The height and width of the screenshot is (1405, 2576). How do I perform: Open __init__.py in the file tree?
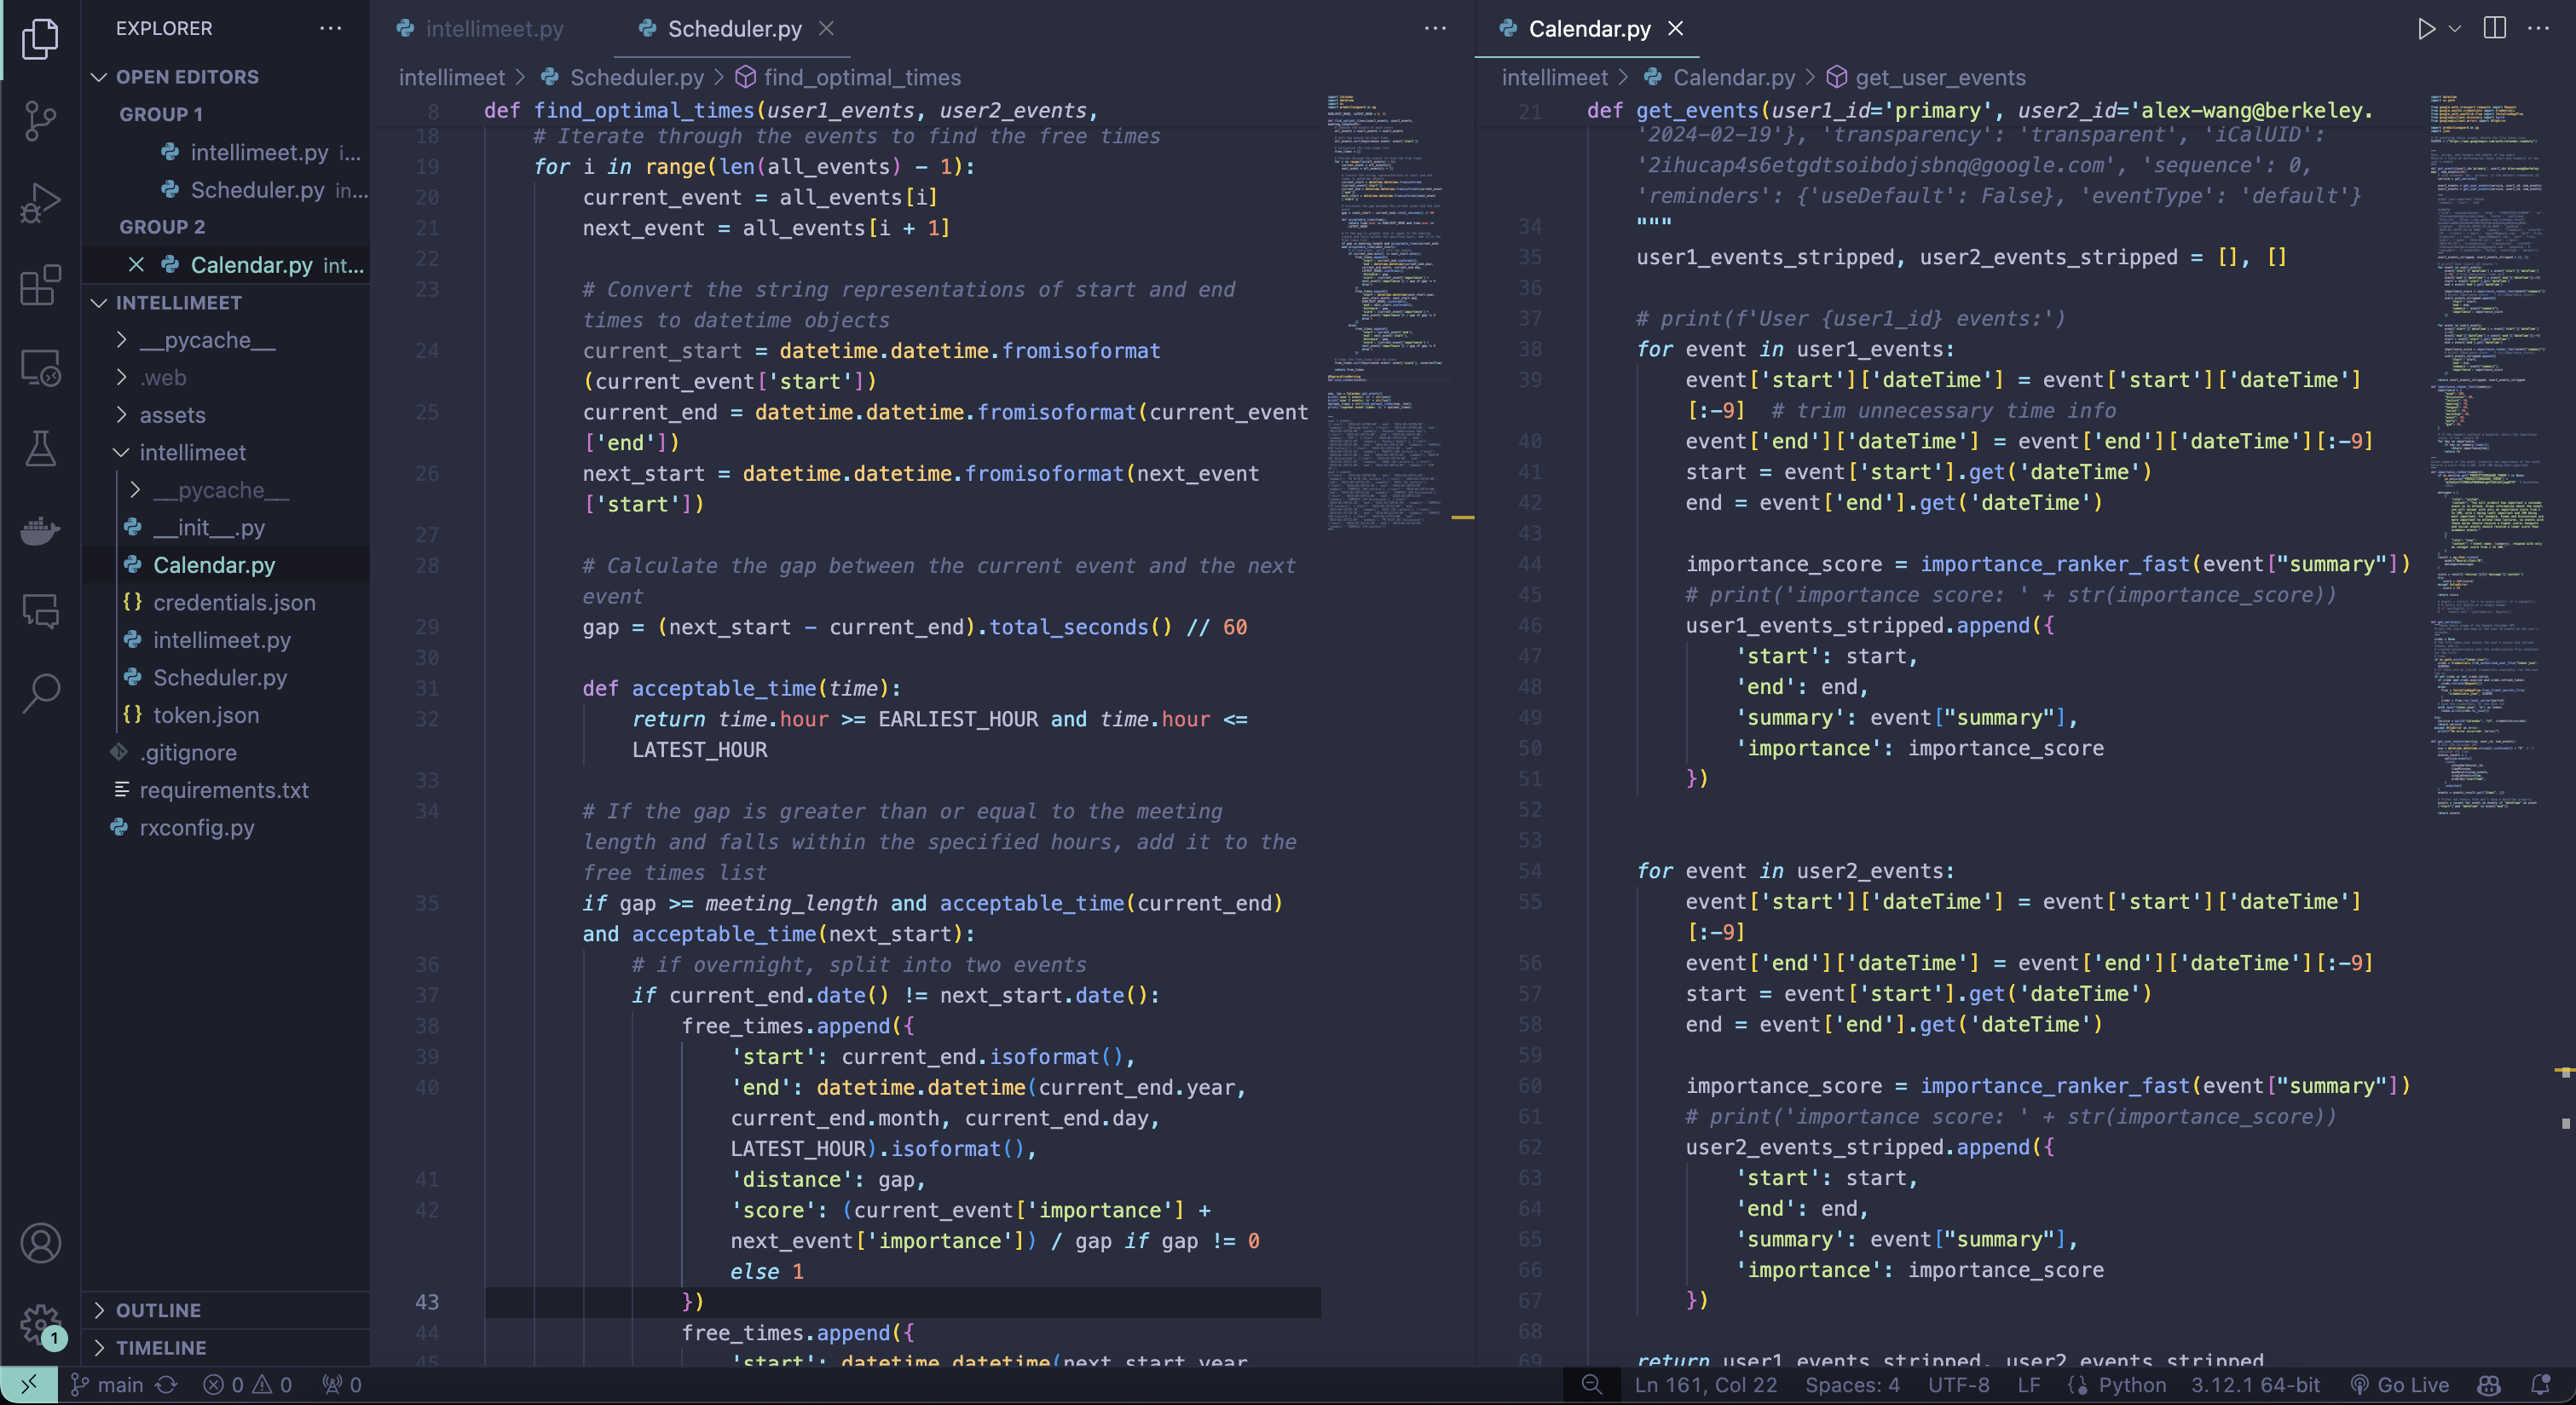coord(208,528)
